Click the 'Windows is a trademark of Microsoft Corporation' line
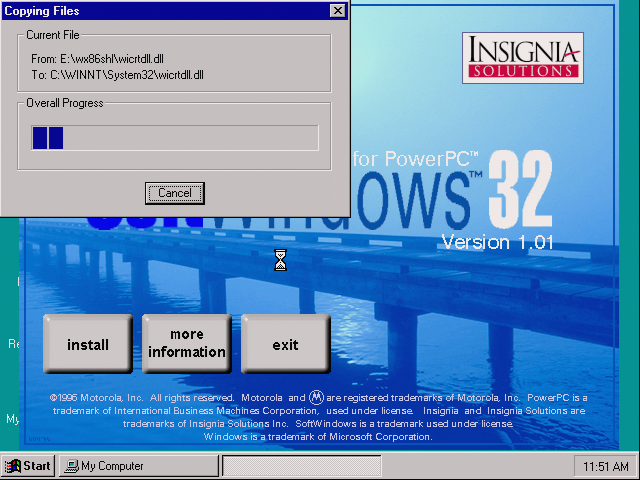The height and width of the screenshot is (480, 640). 318,437
